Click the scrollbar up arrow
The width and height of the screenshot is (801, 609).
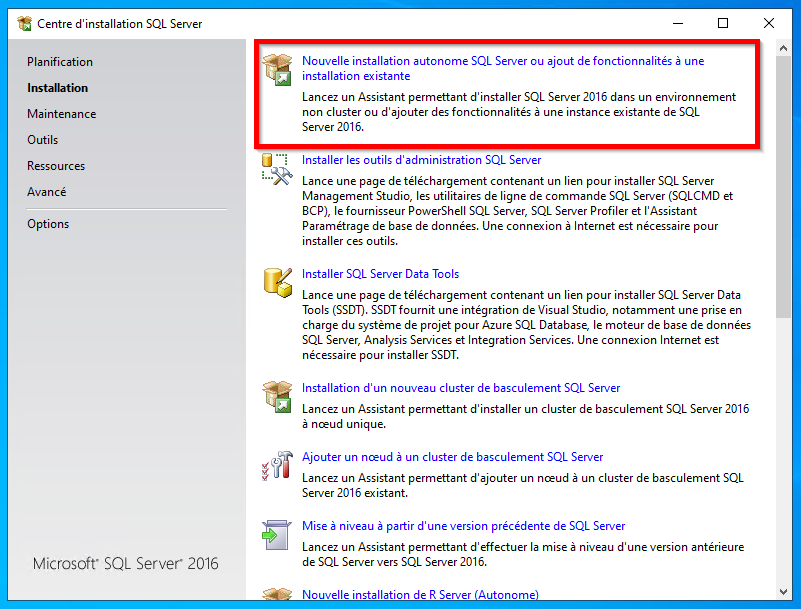pos(783,48)
